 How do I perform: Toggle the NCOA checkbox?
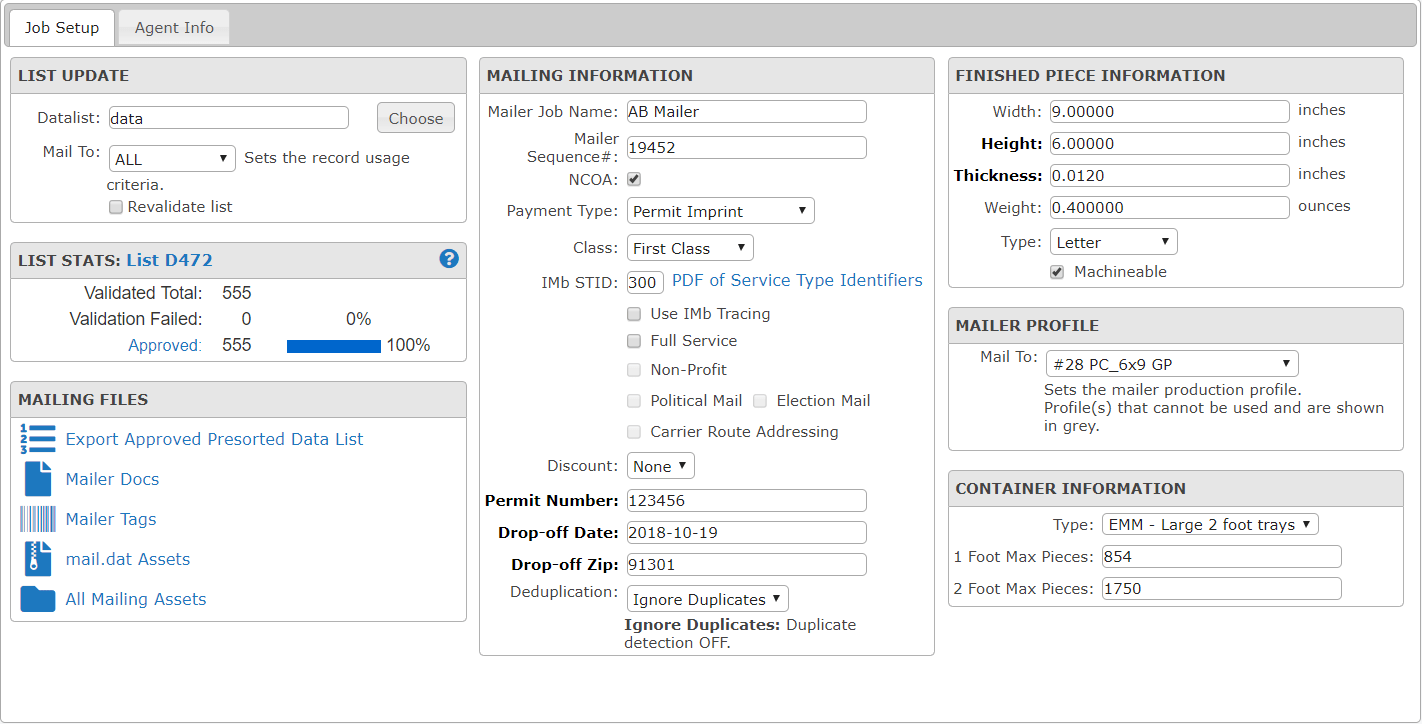(634, 180)
